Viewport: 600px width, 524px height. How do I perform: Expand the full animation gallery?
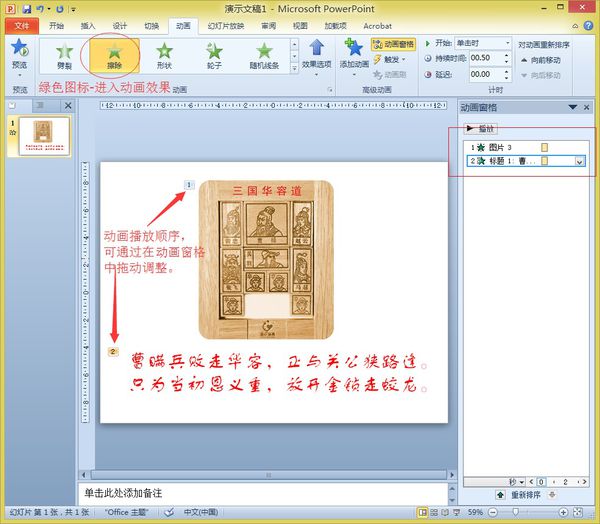point(294,68)
